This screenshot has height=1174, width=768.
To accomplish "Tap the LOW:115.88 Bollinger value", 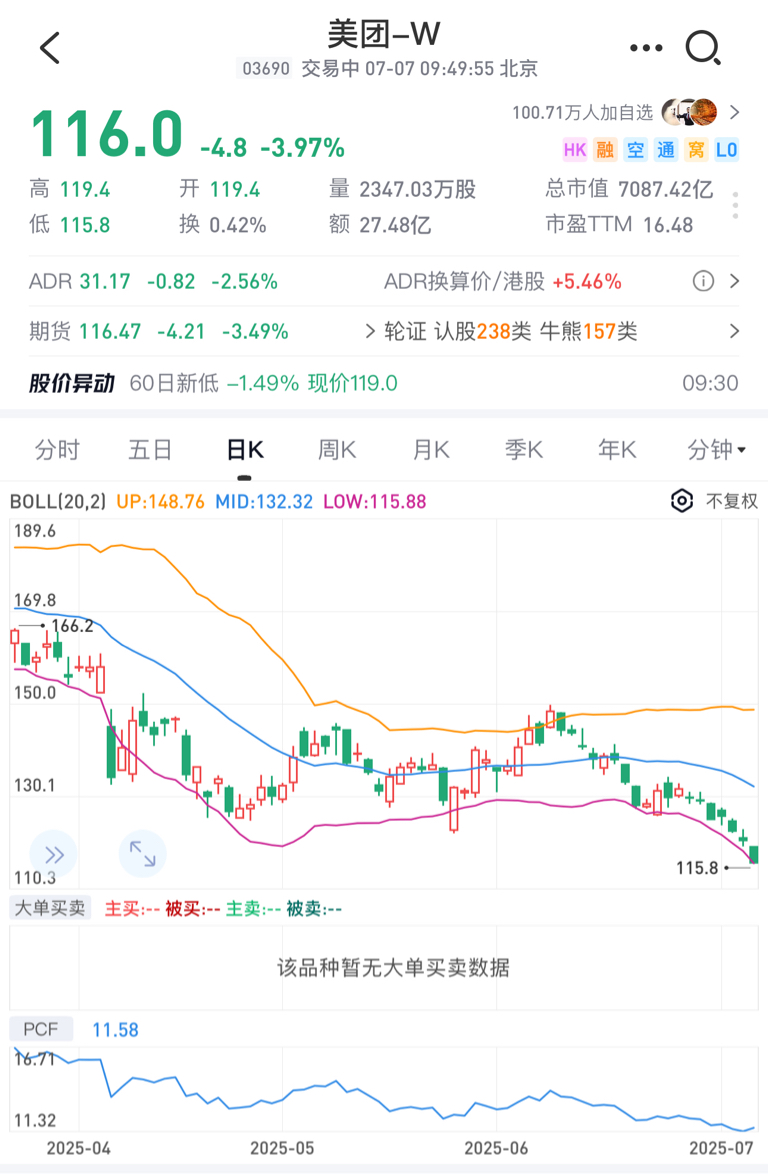I will coord(374,502).
